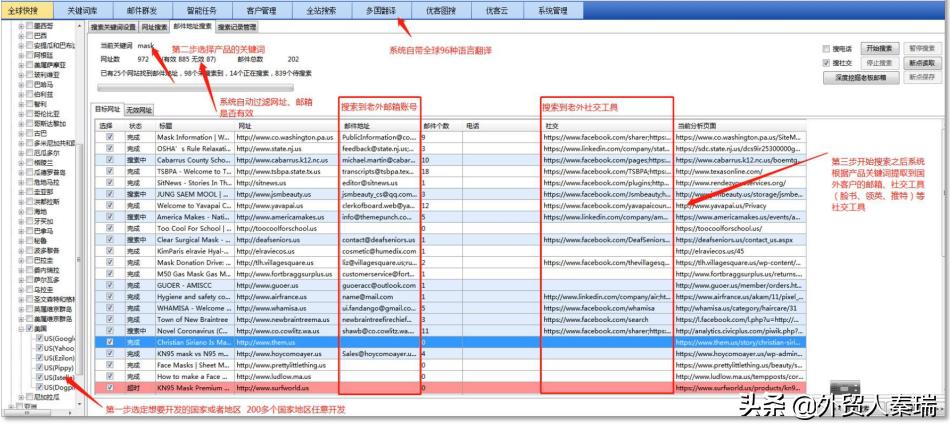Click the 断点读取 button
950x431 pixels.
(x=922, y=62)
